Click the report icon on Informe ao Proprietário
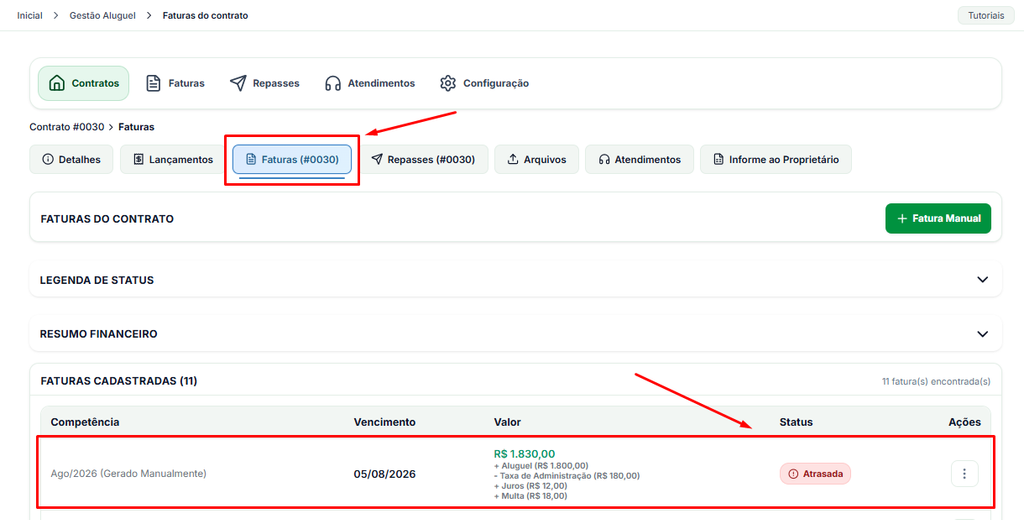This screenshot has height=520, width=1024. (718, 159)
